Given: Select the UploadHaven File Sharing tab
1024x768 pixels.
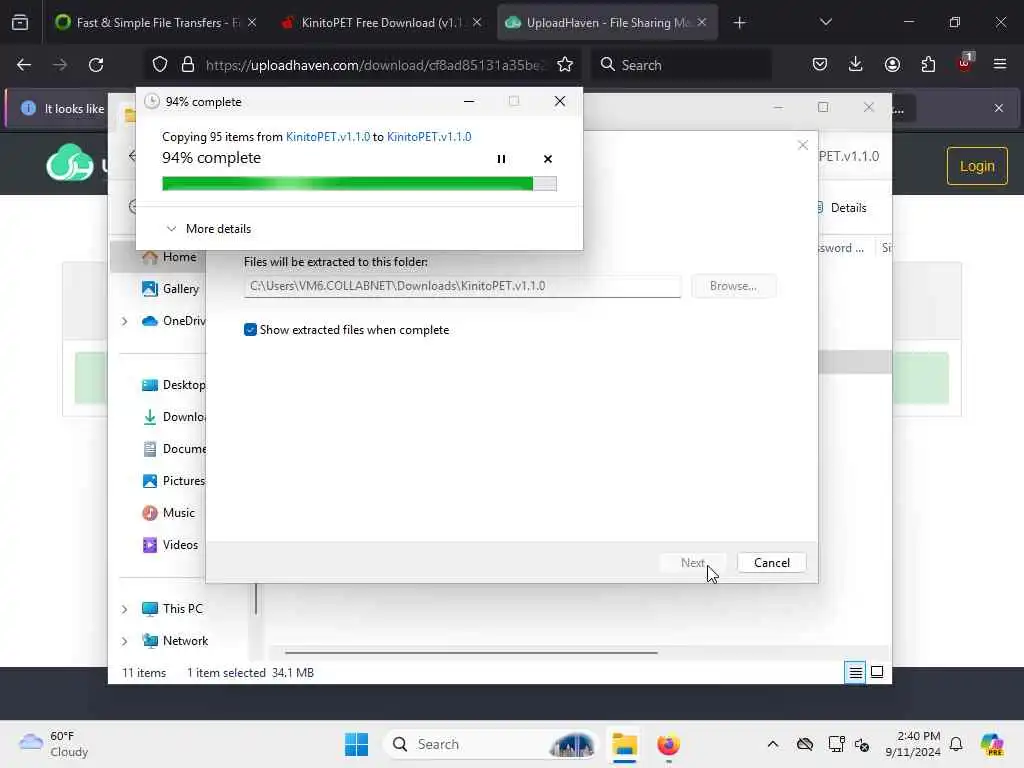Looking at the screenshot, I should point(607,23).
